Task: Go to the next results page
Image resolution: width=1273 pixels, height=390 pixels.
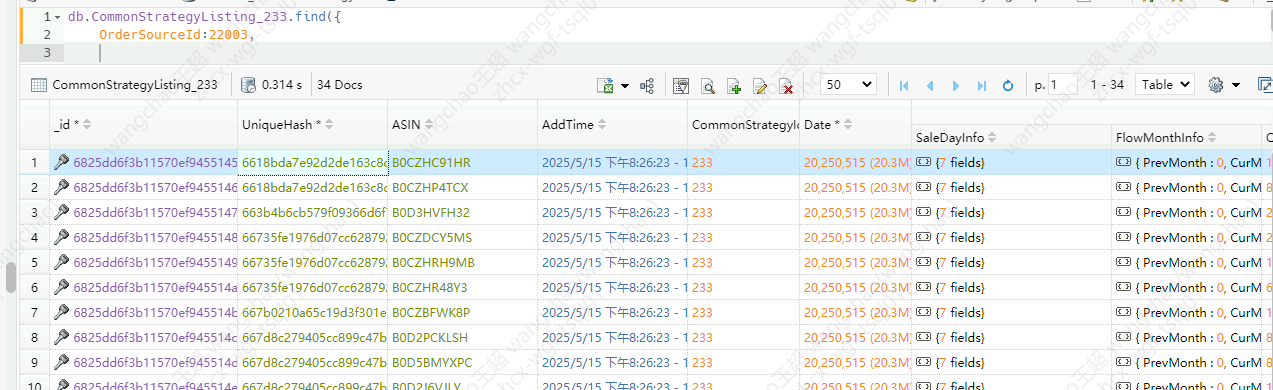Action: (x=956, y=86)
